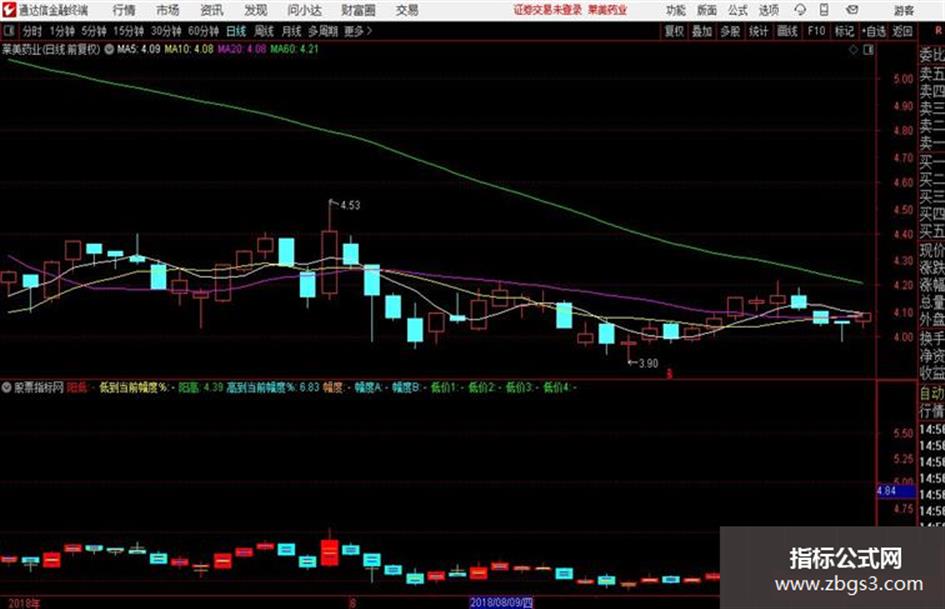Click the 阳高: 4.39 indicator readout

(x=201, y=387)
